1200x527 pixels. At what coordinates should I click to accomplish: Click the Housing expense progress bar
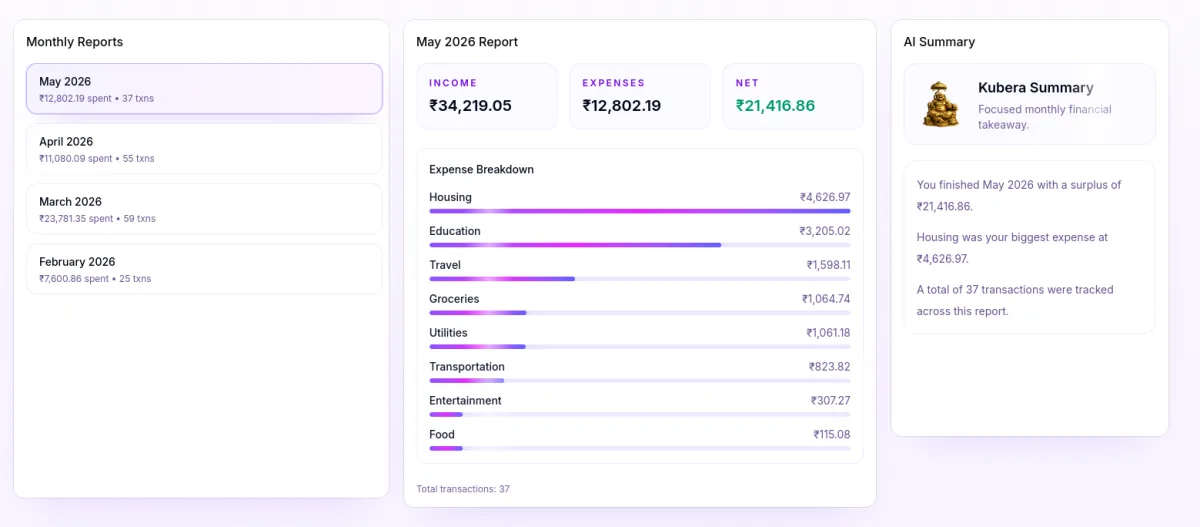640,211
